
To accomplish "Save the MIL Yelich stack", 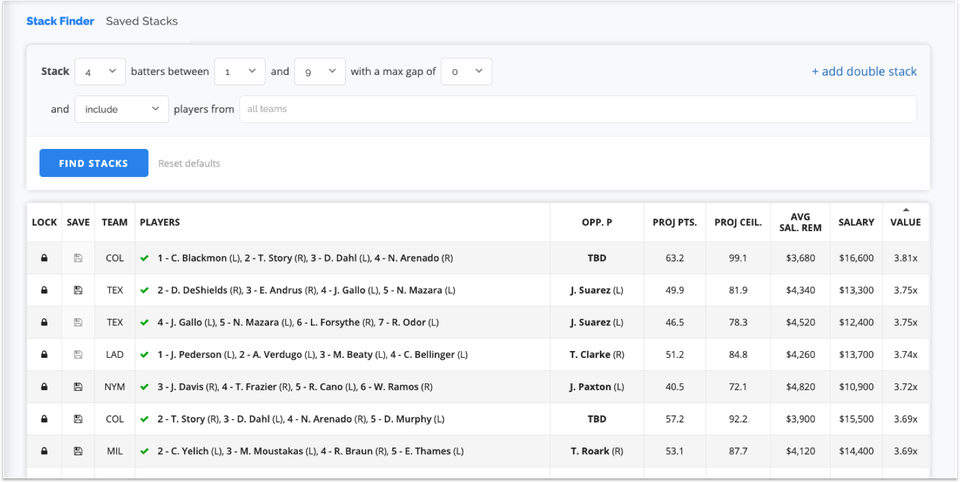I will [78, 451].
